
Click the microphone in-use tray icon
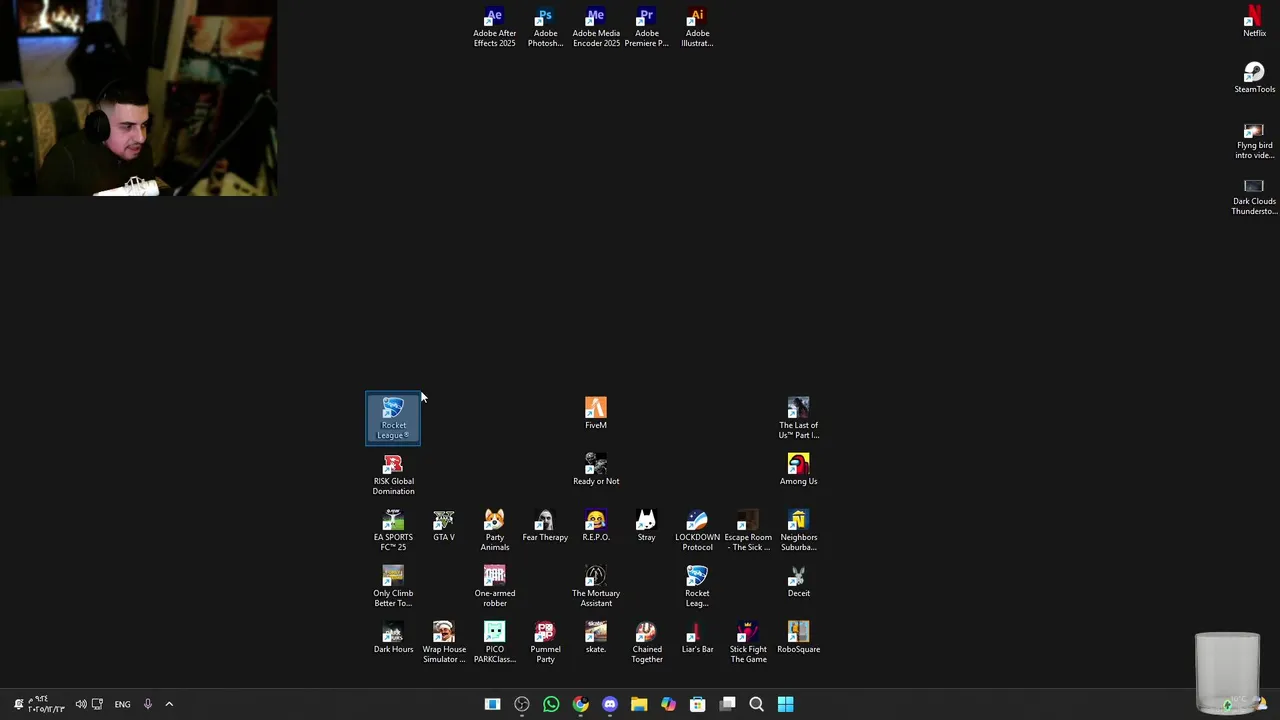tap(147, 704)
